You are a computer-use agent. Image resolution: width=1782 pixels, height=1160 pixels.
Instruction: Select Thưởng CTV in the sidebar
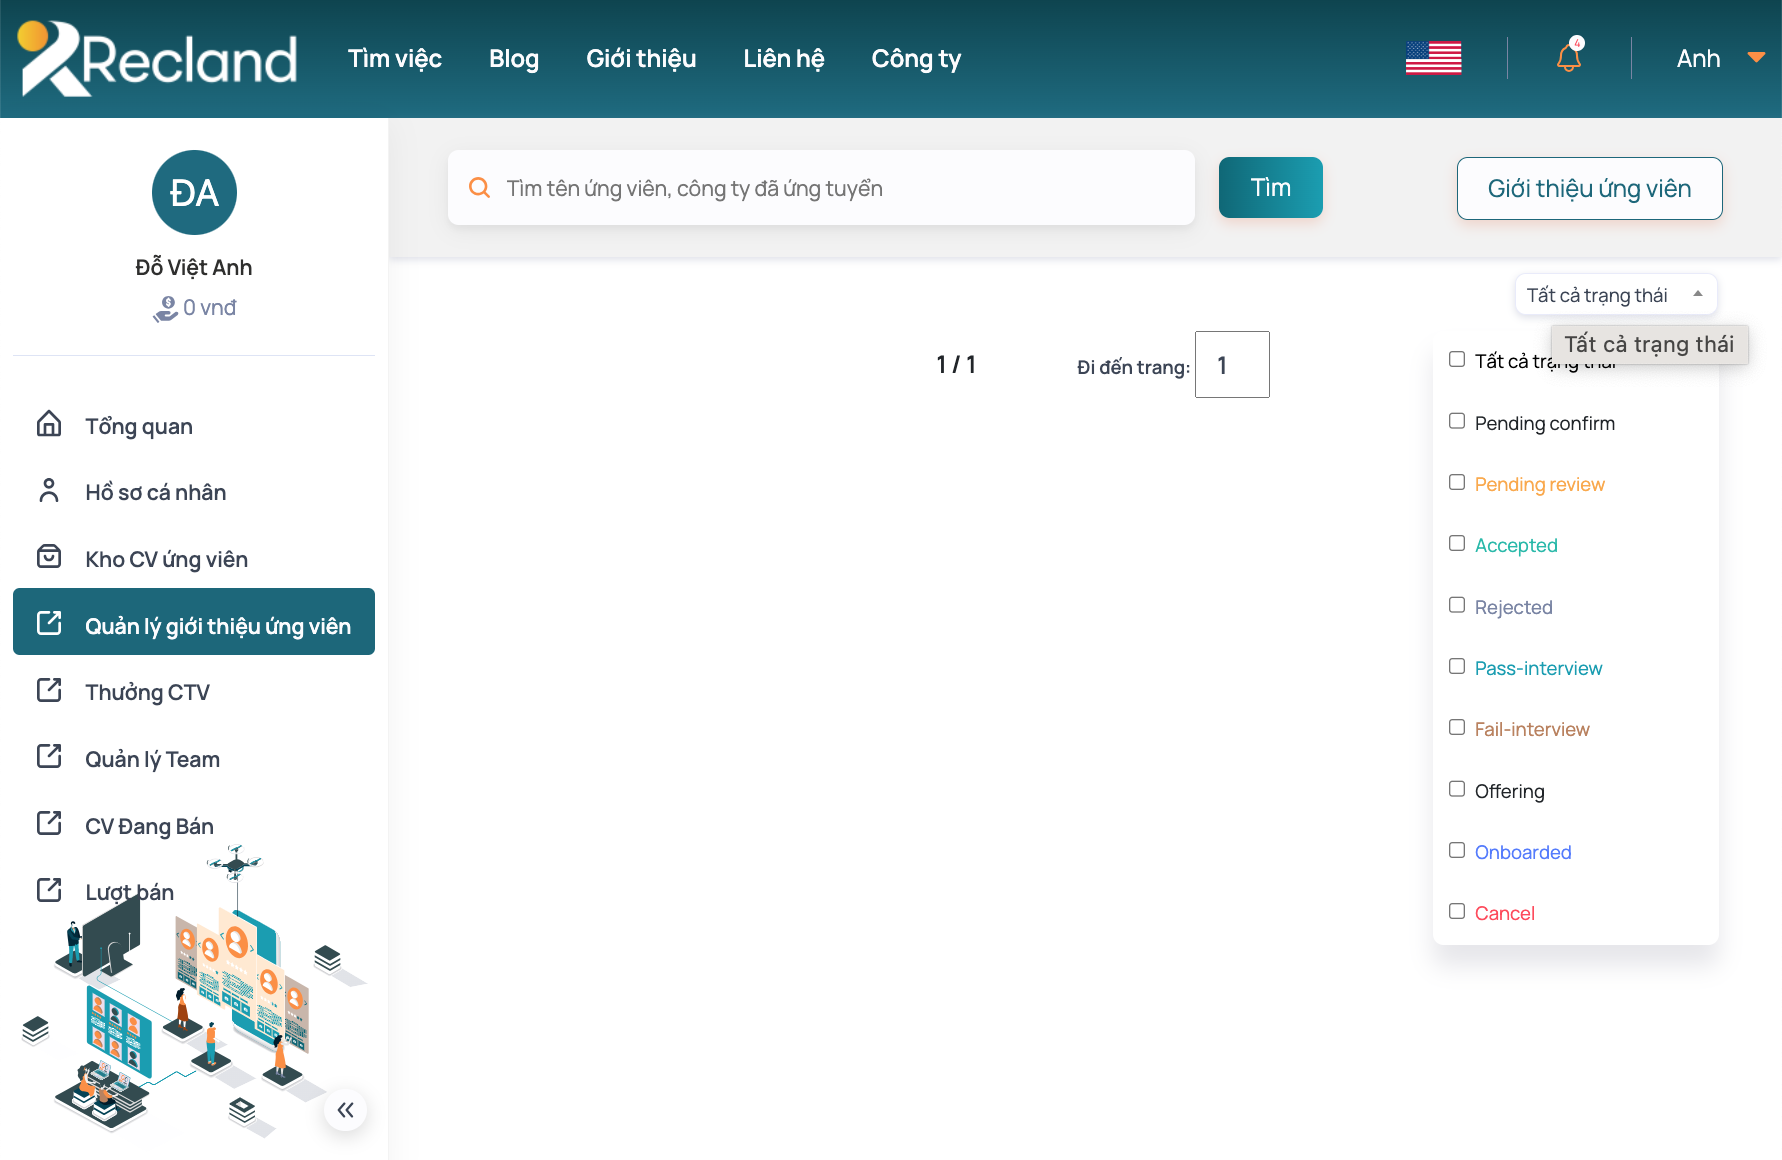147,692
